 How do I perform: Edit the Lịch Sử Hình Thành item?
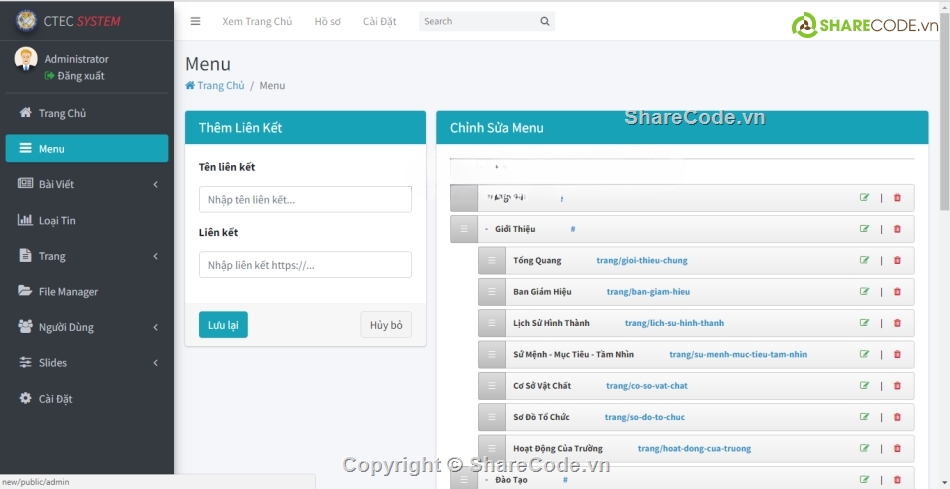(865, 323)
